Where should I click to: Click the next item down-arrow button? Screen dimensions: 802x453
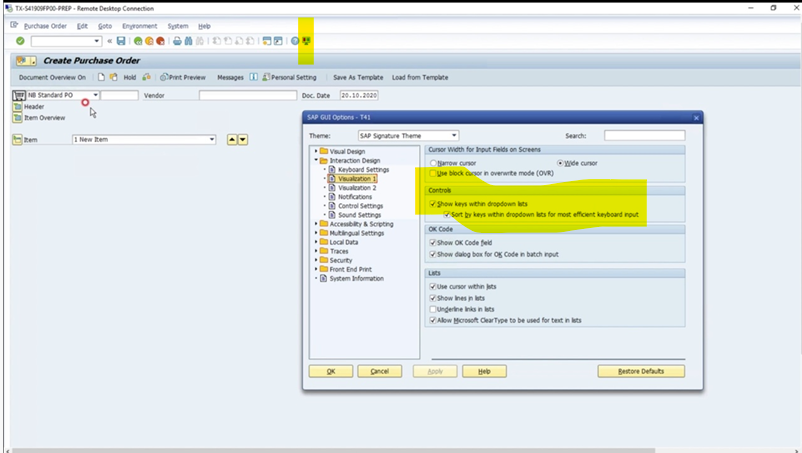[x=243, y=140]
